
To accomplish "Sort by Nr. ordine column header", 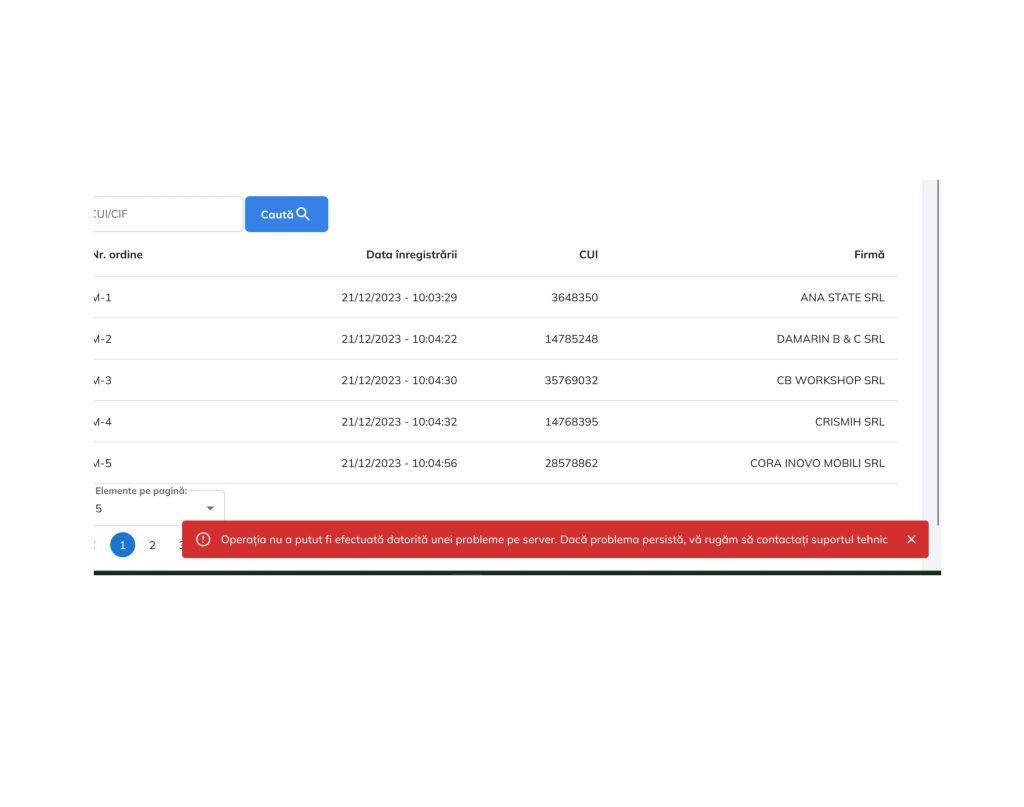I will [x=118, y=255].
